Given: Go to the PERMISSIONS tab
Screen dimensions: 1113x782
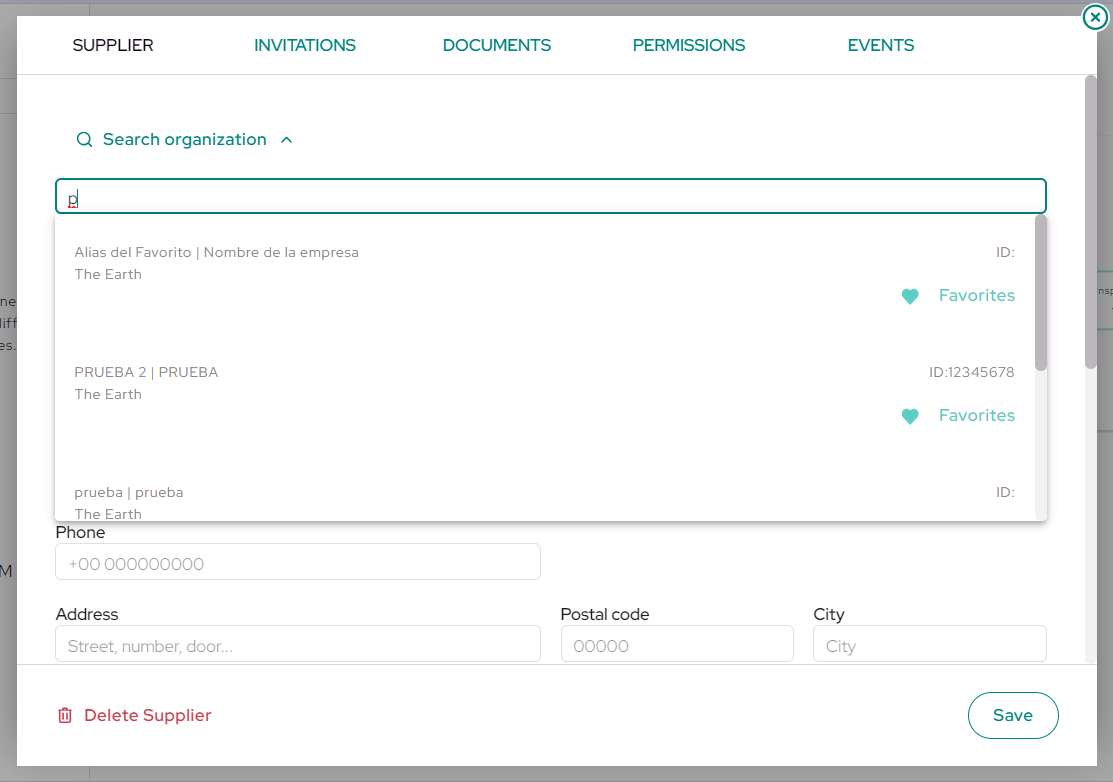Looking at the screenshot, I should [689, 45].
